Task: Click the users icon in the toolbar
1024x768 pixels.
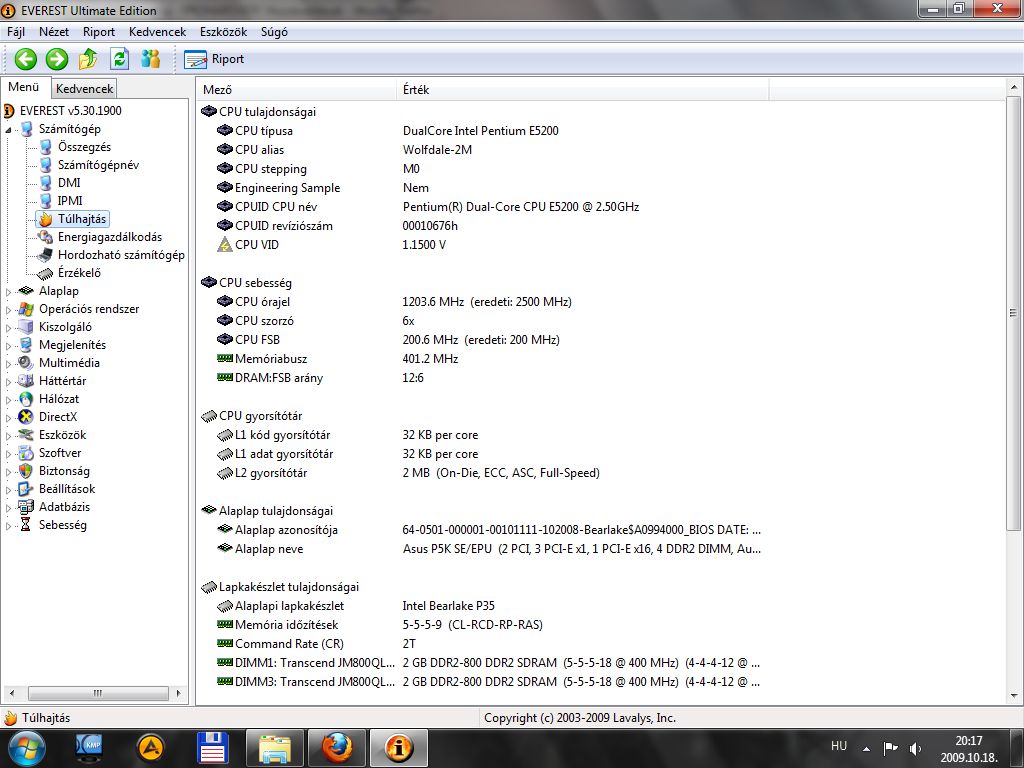Action: coord(151,59)
